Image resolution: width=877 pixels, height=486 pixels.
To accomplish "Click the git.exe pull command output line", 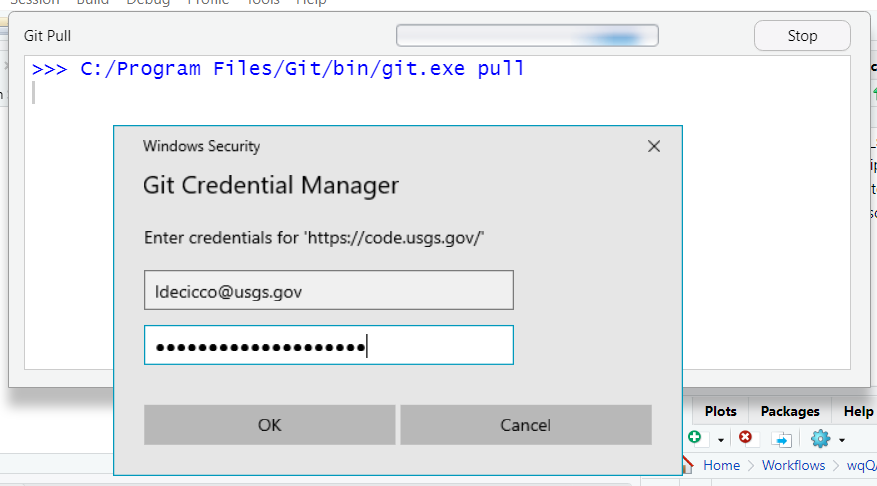I will (x=278, y=69).
